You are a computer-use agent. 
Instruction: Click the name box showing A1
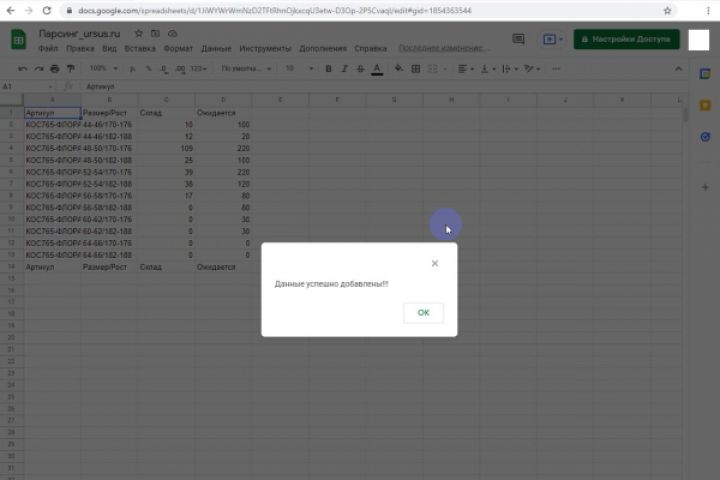(27, 86)
